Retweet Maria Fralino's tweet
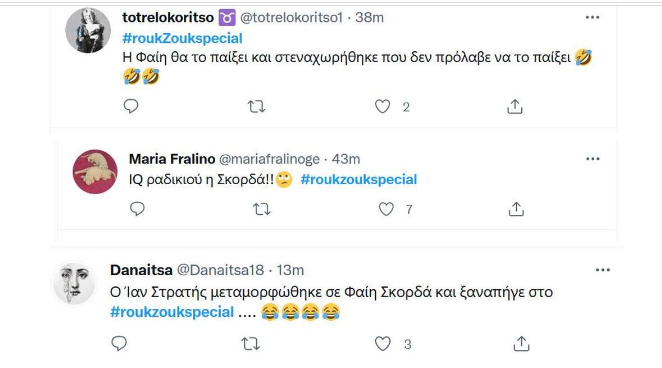Image resolution: width=662 pixels, height=368 pixels. point(262,209)
